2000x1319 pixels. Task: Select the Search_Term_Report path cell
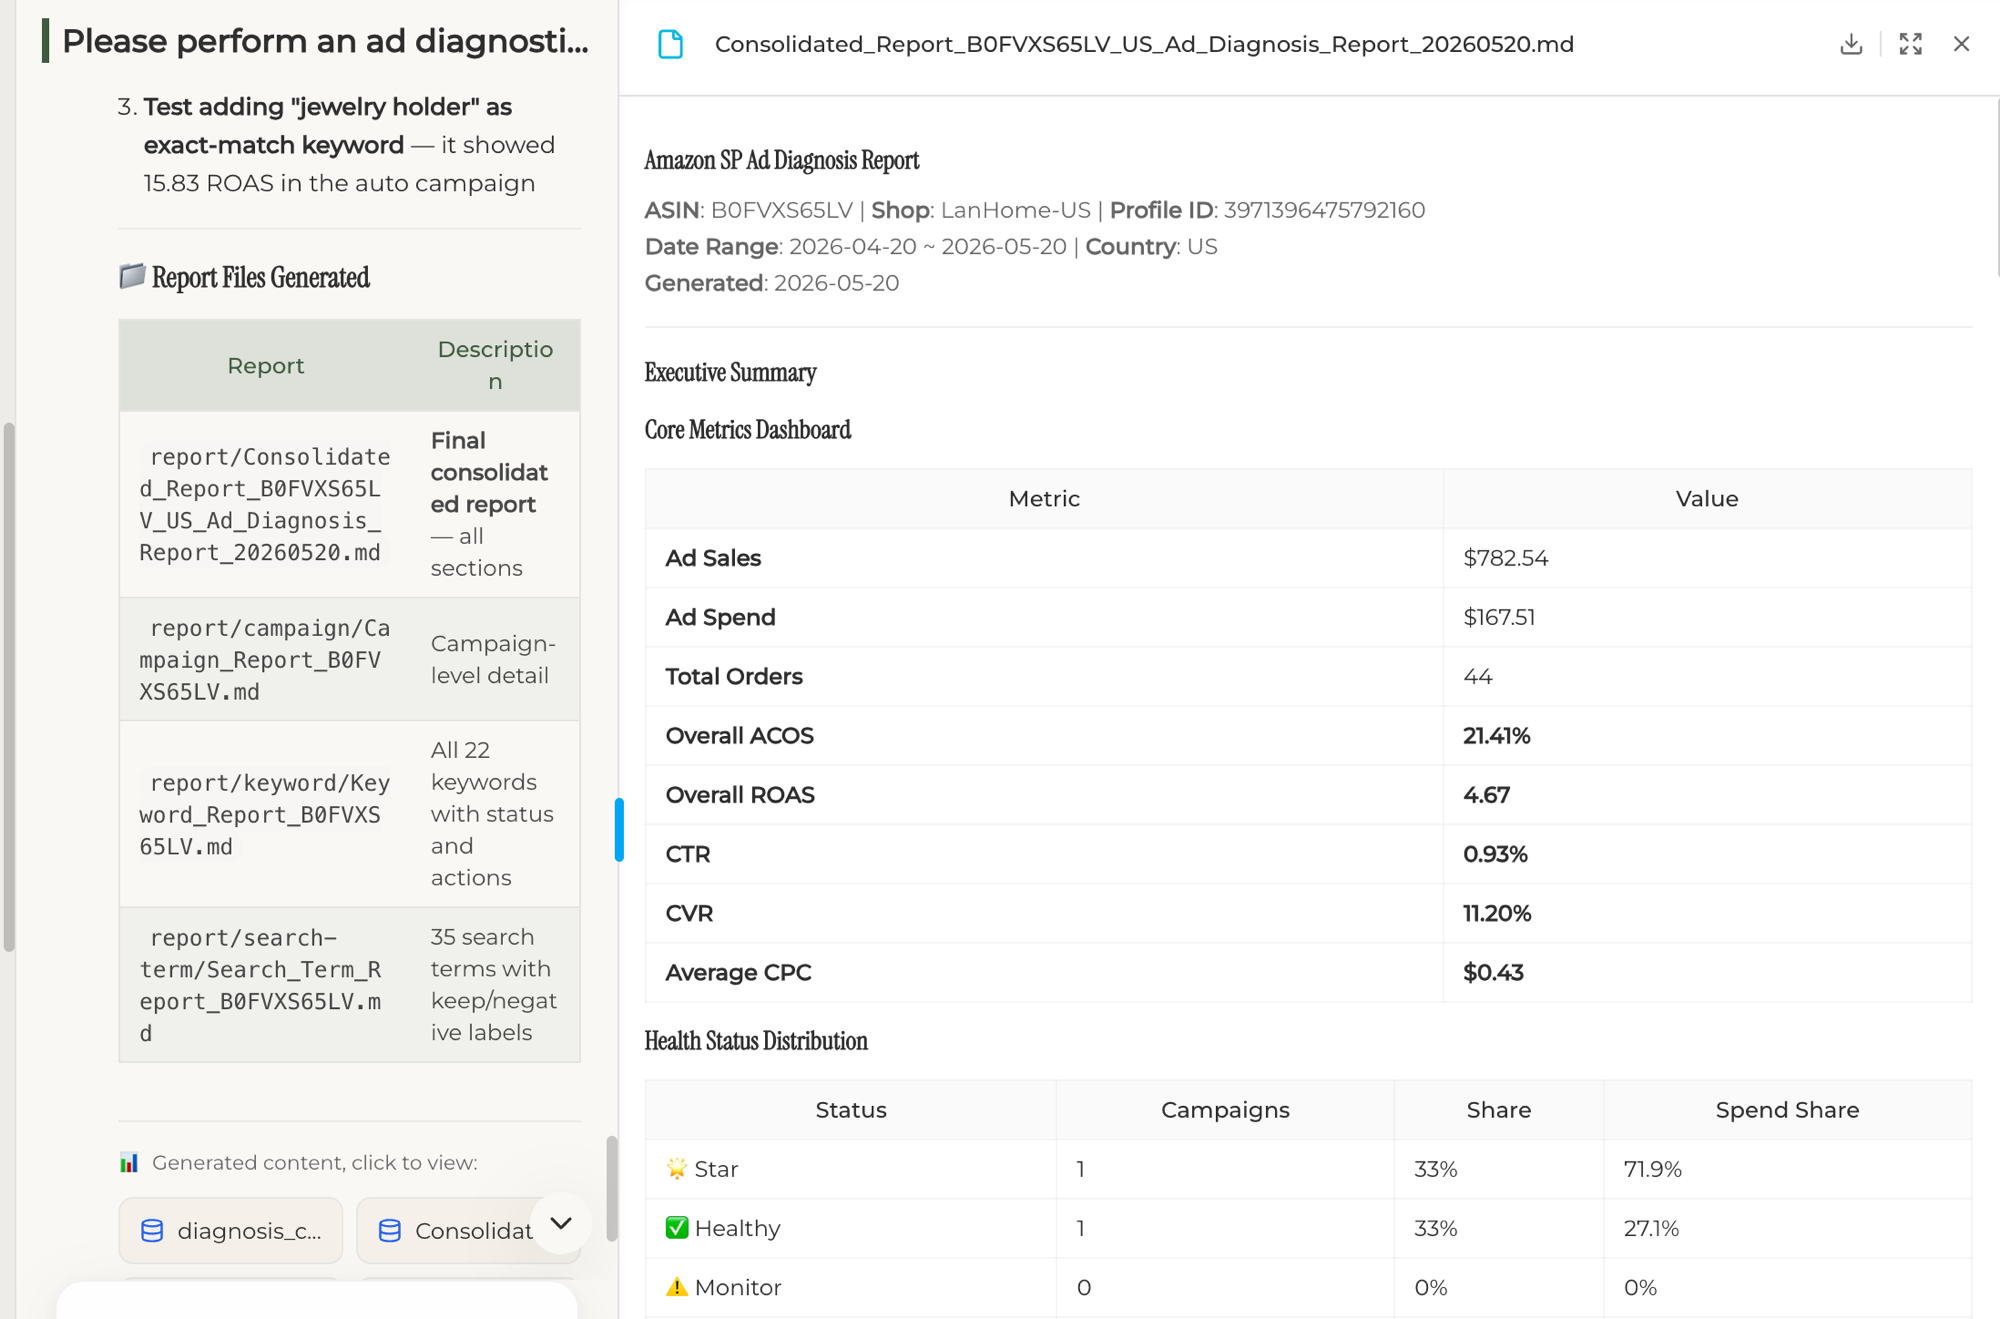(265, 985)
